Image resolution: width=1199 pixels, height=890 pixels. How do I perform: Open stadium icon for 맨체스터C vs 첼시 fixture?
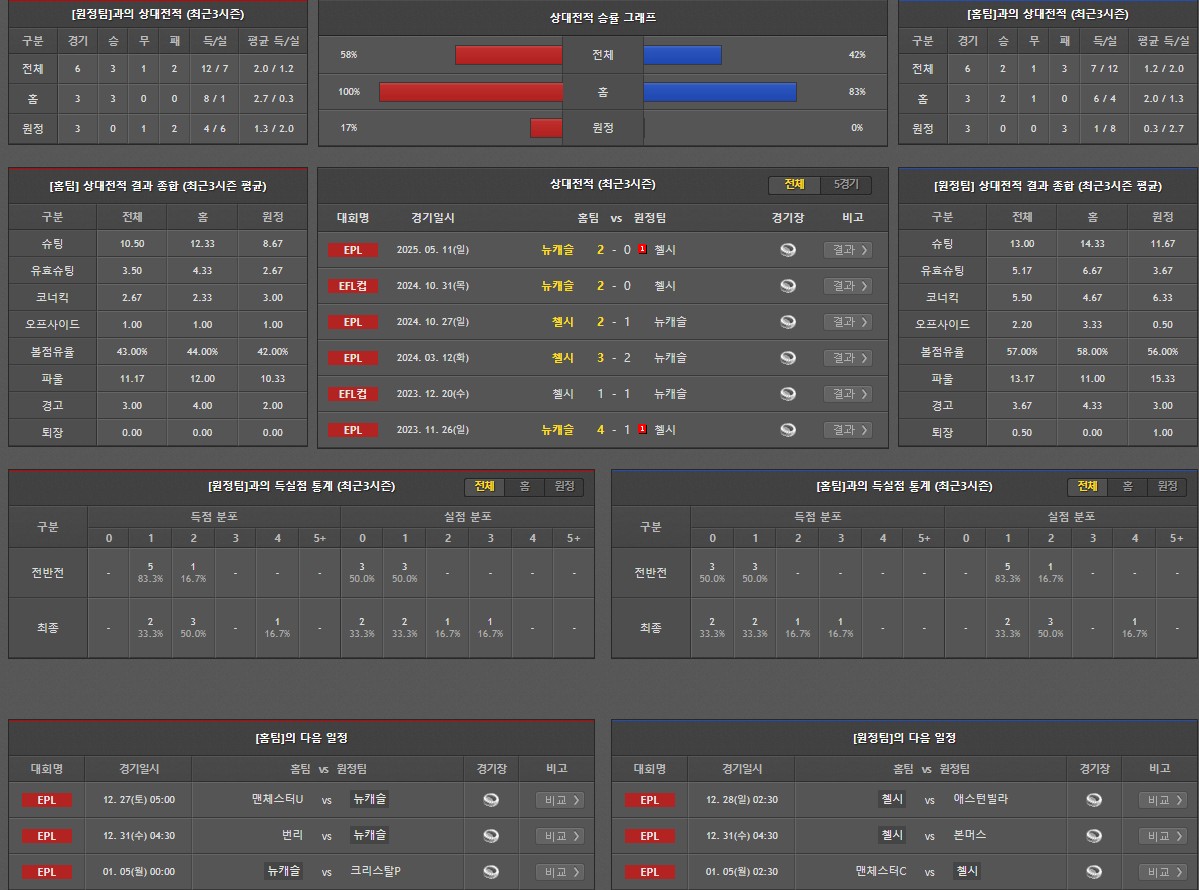pyautogui.click(x=1094, y=872)
